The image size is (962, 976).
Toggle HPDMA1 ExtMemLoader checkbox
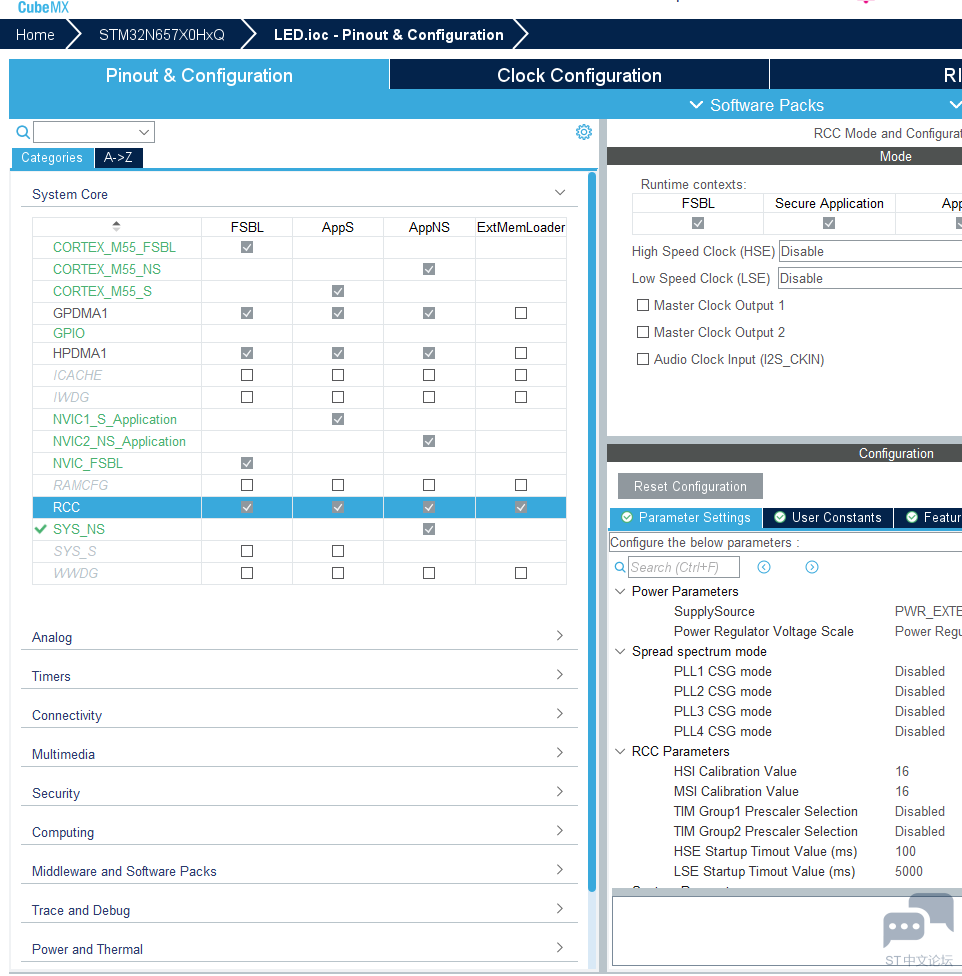pyautogui.click(x=521, y=353)
